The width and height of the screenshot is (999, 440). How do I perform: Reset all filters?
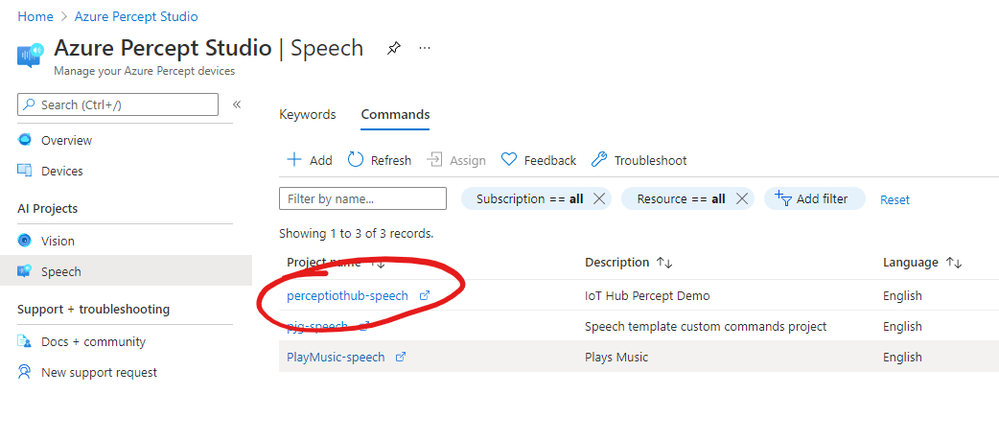pyautogui.click(x=895, y=200)
